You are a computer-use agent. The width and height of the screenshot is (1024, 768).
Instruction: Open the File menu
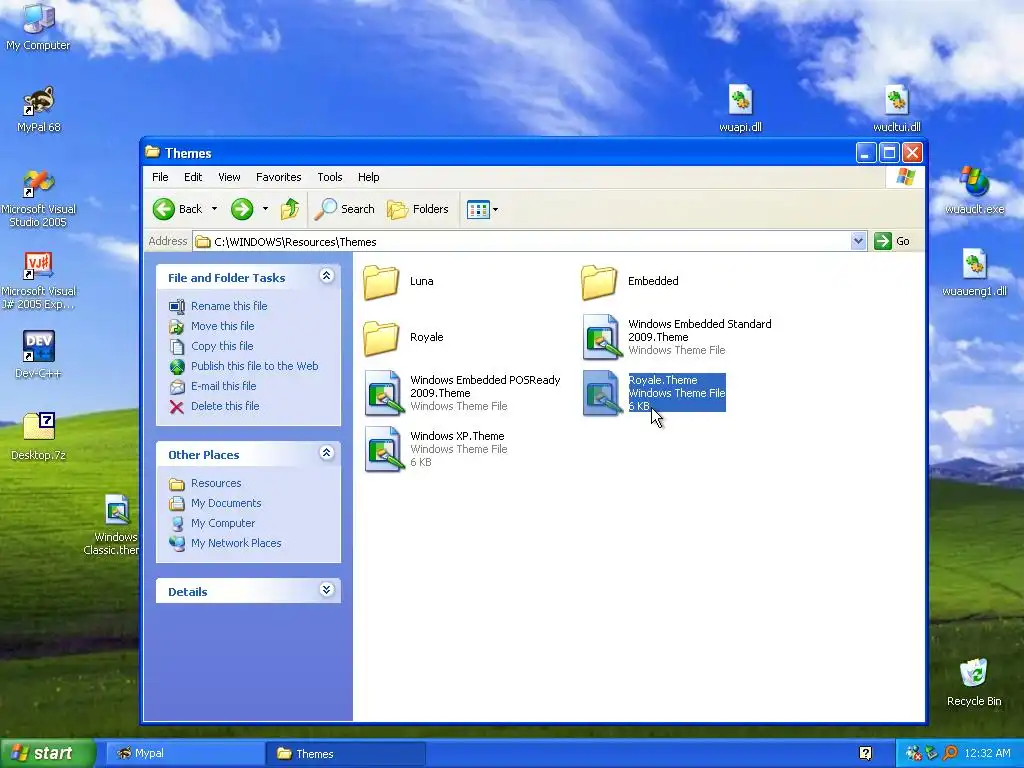pos(160,177)
